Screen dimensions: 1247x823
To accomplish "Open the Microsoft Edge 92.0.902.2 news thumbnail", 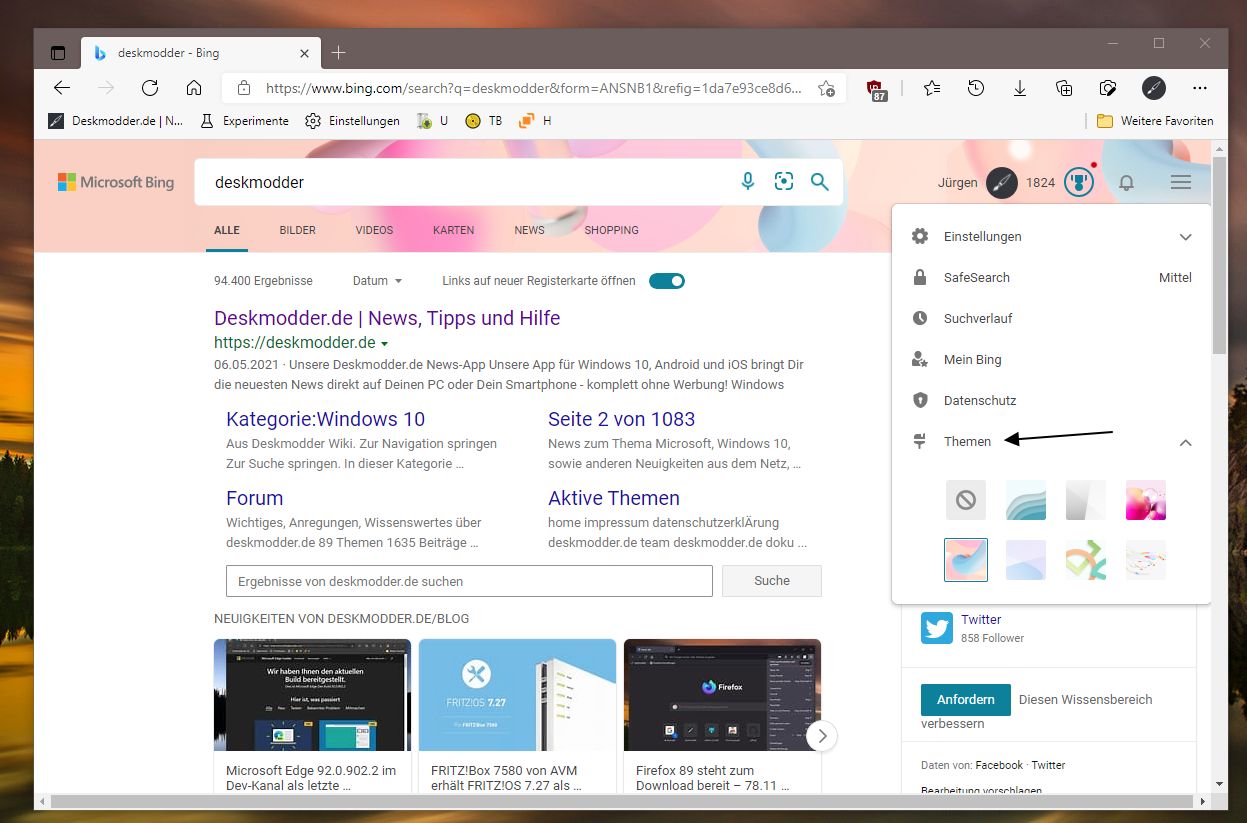I will 312,695.
